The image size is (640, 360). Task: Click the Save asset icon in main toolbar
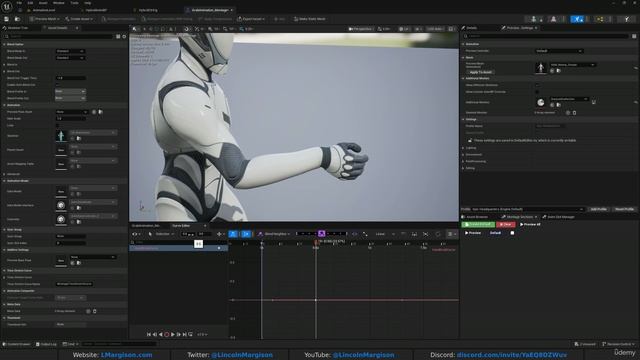coord(7,19)
